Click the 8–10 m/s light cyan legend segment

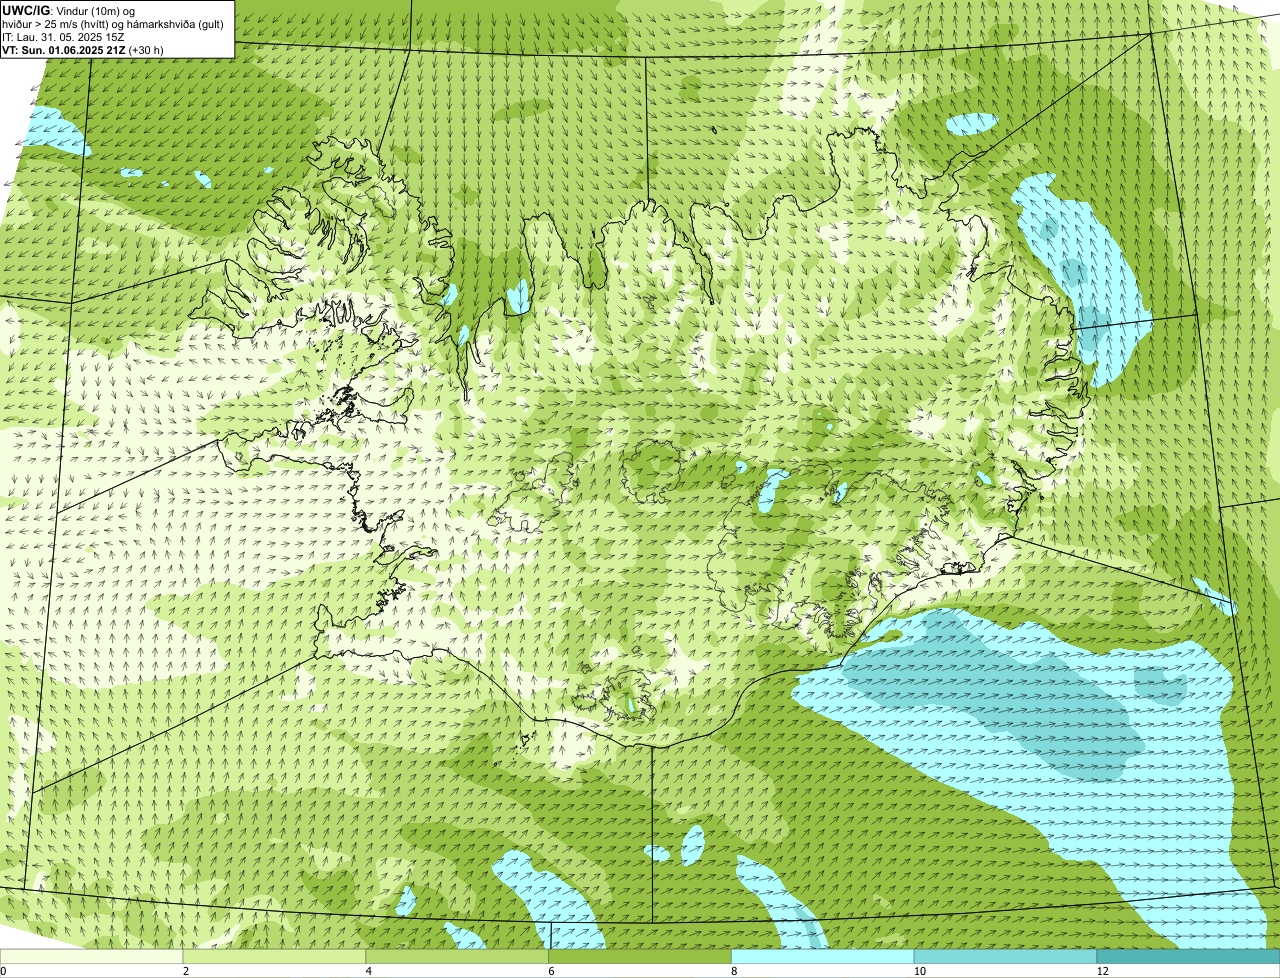pyautogui.click(x=823, y=956)
